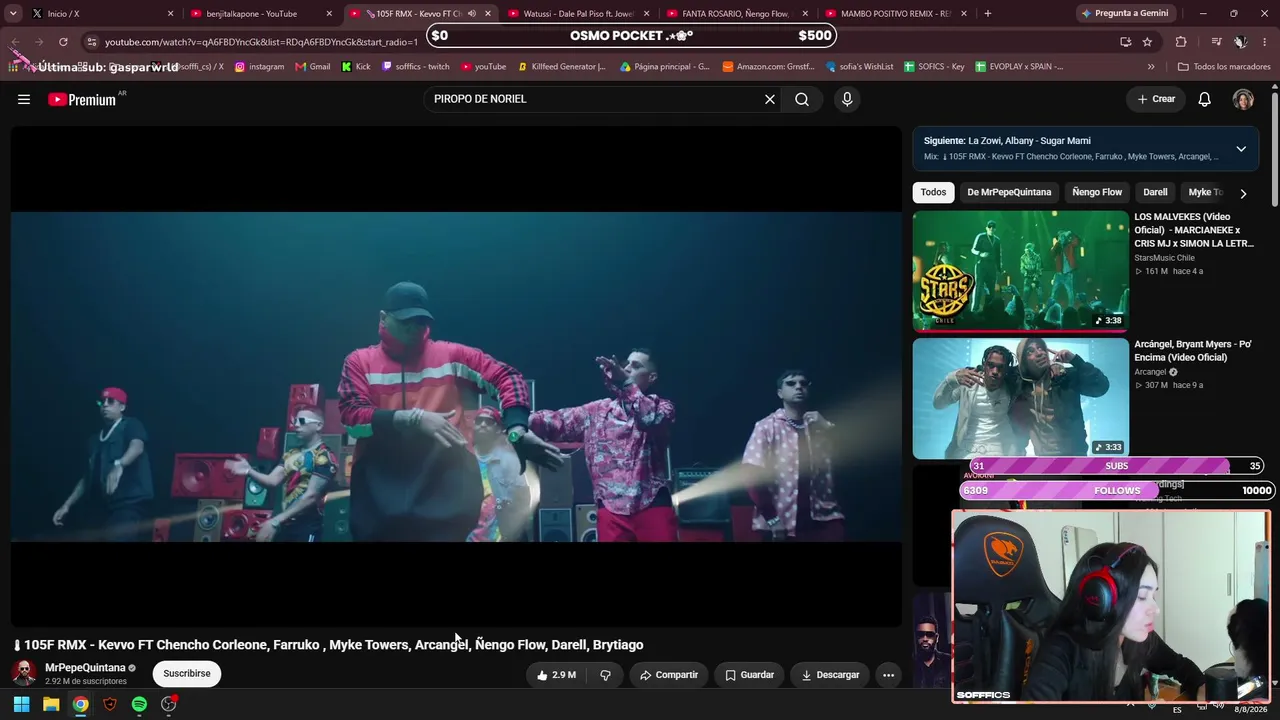Open the YouTube account avatar menu

[x=1243, y=99]
